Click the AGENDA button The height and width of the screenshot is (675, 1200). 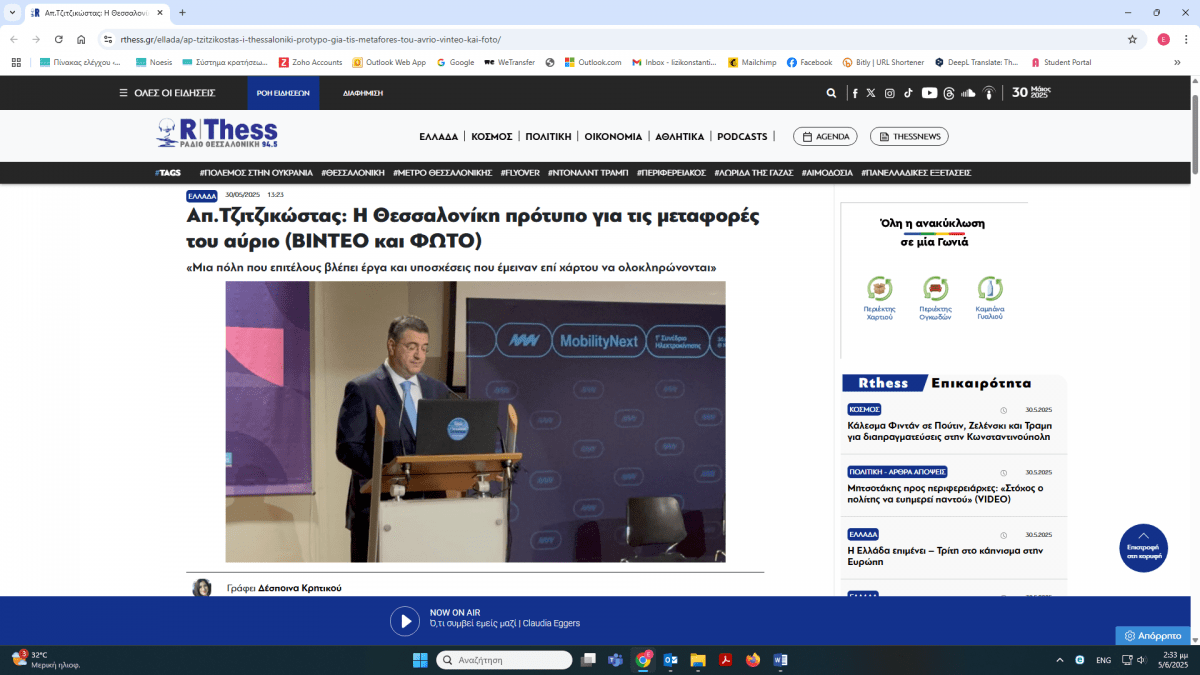[x=825, y=136]
